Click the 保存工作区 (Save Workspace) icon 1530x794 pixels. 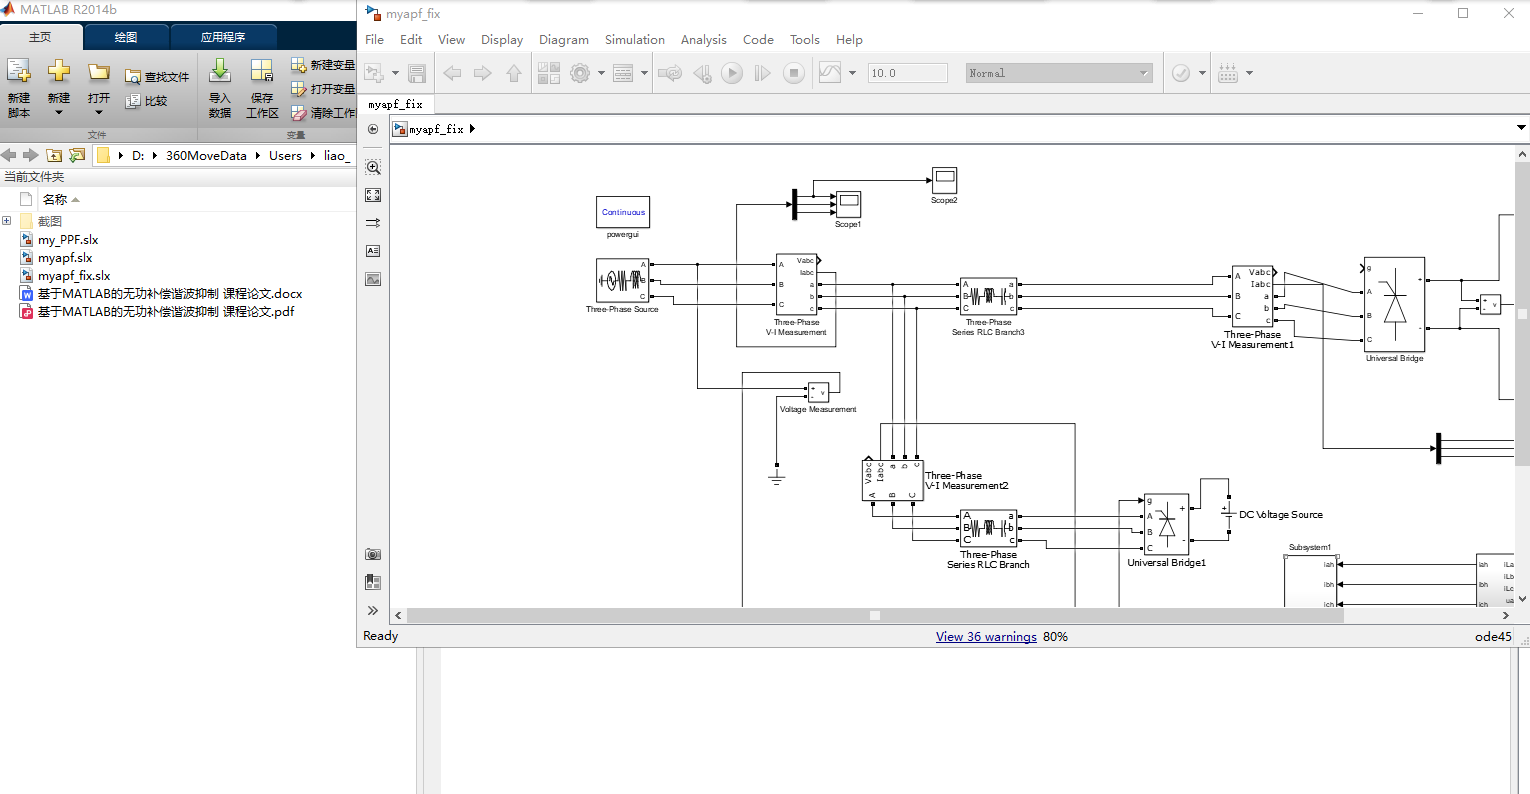coord(262,87)
